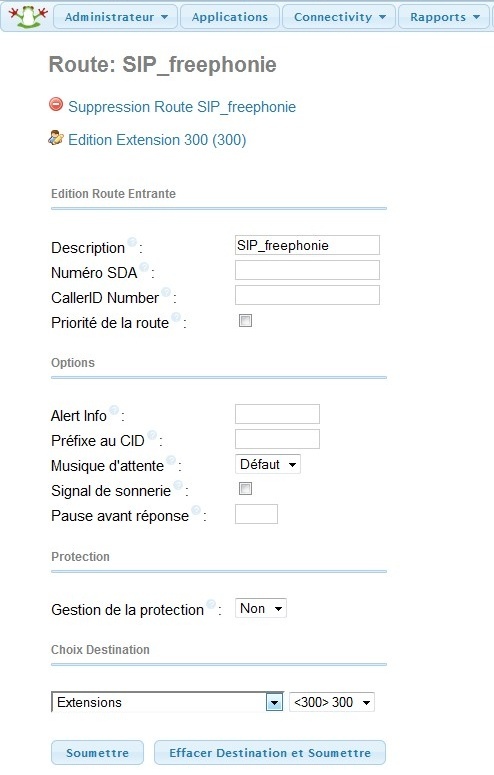Open the Administrateur menu
Screen dimensions: 494x775
pyautogui.click(x=116, y=17)
